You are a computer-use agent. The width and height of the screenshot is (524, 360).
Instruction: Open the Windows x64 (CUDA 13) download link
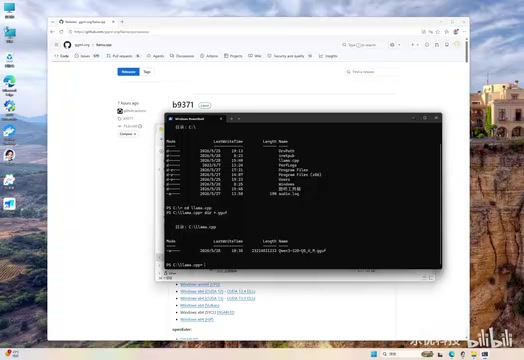tap(202, 298)
